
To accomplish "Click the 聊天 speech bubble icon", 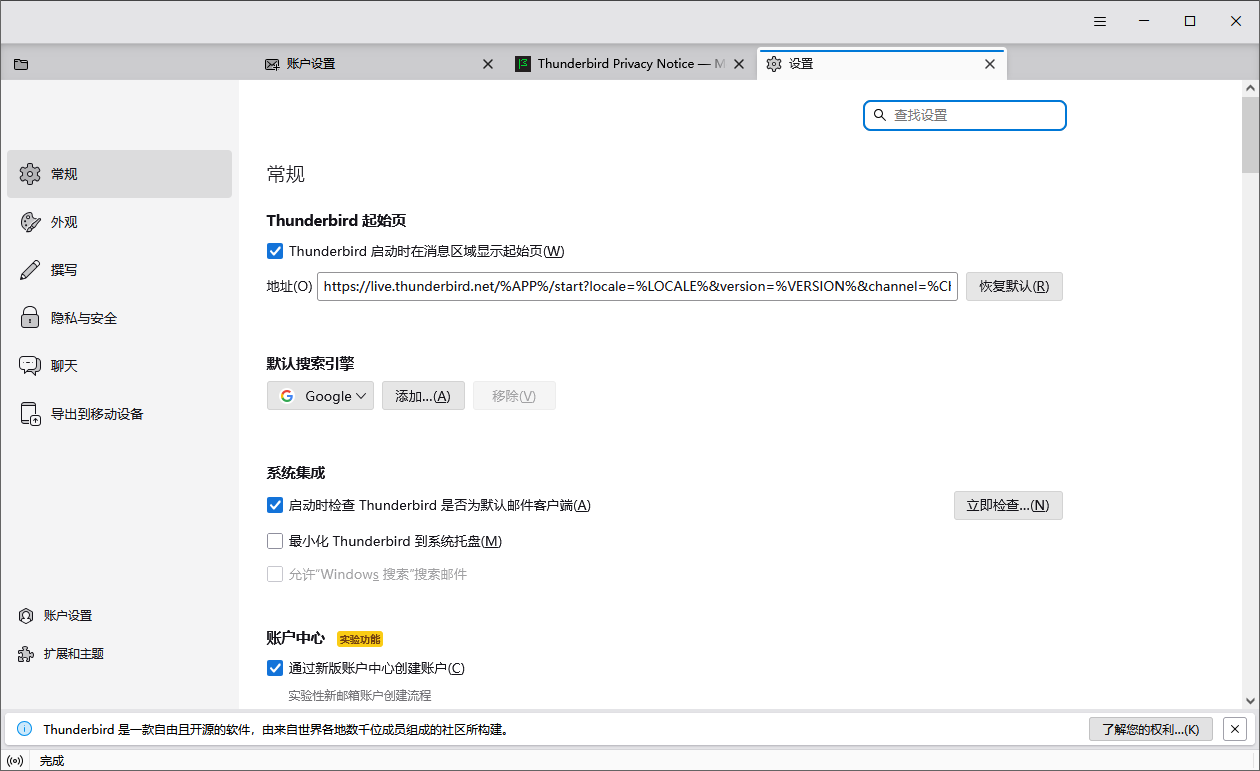I will tap(30, 366).
